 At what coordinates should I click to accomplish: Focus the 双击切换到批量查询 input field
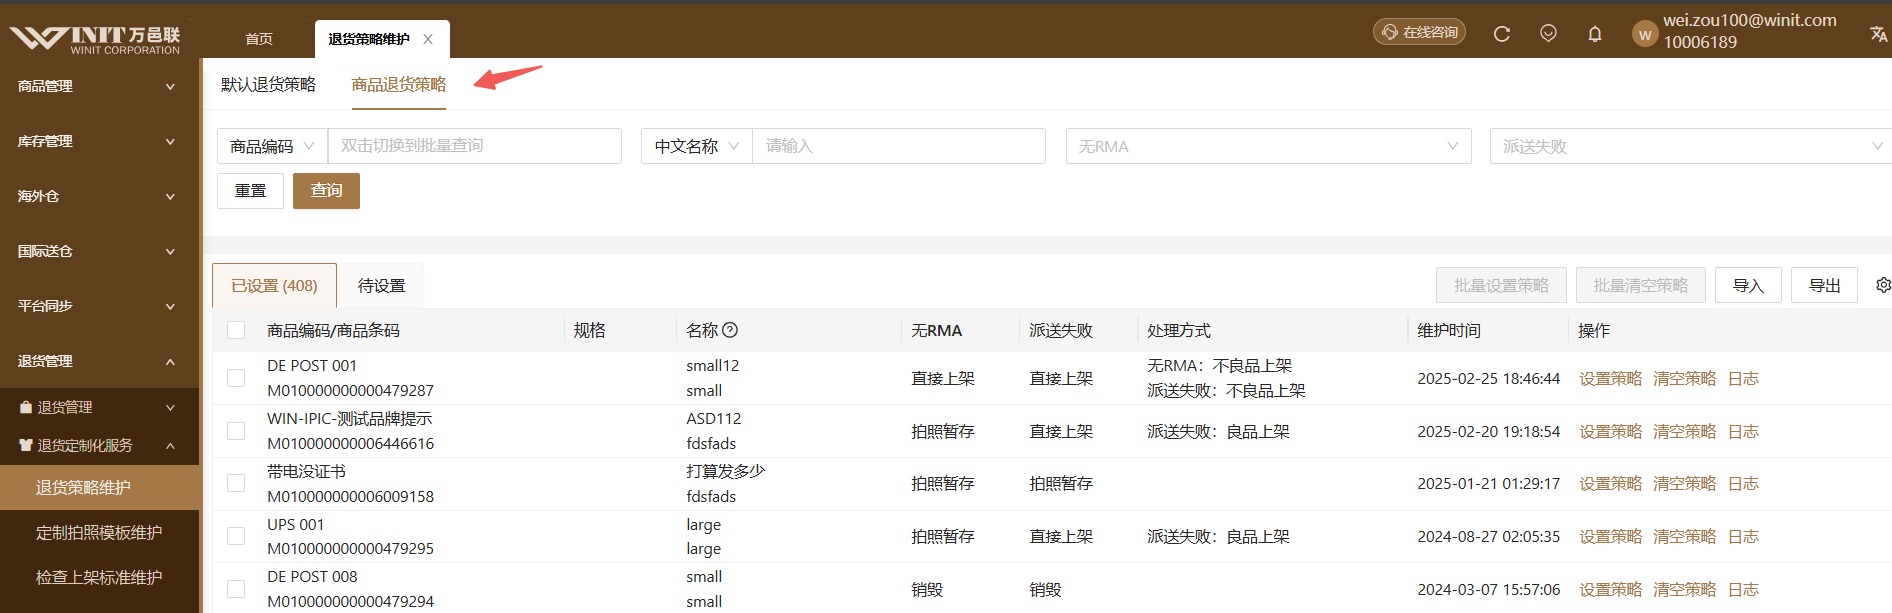(475, 146)
